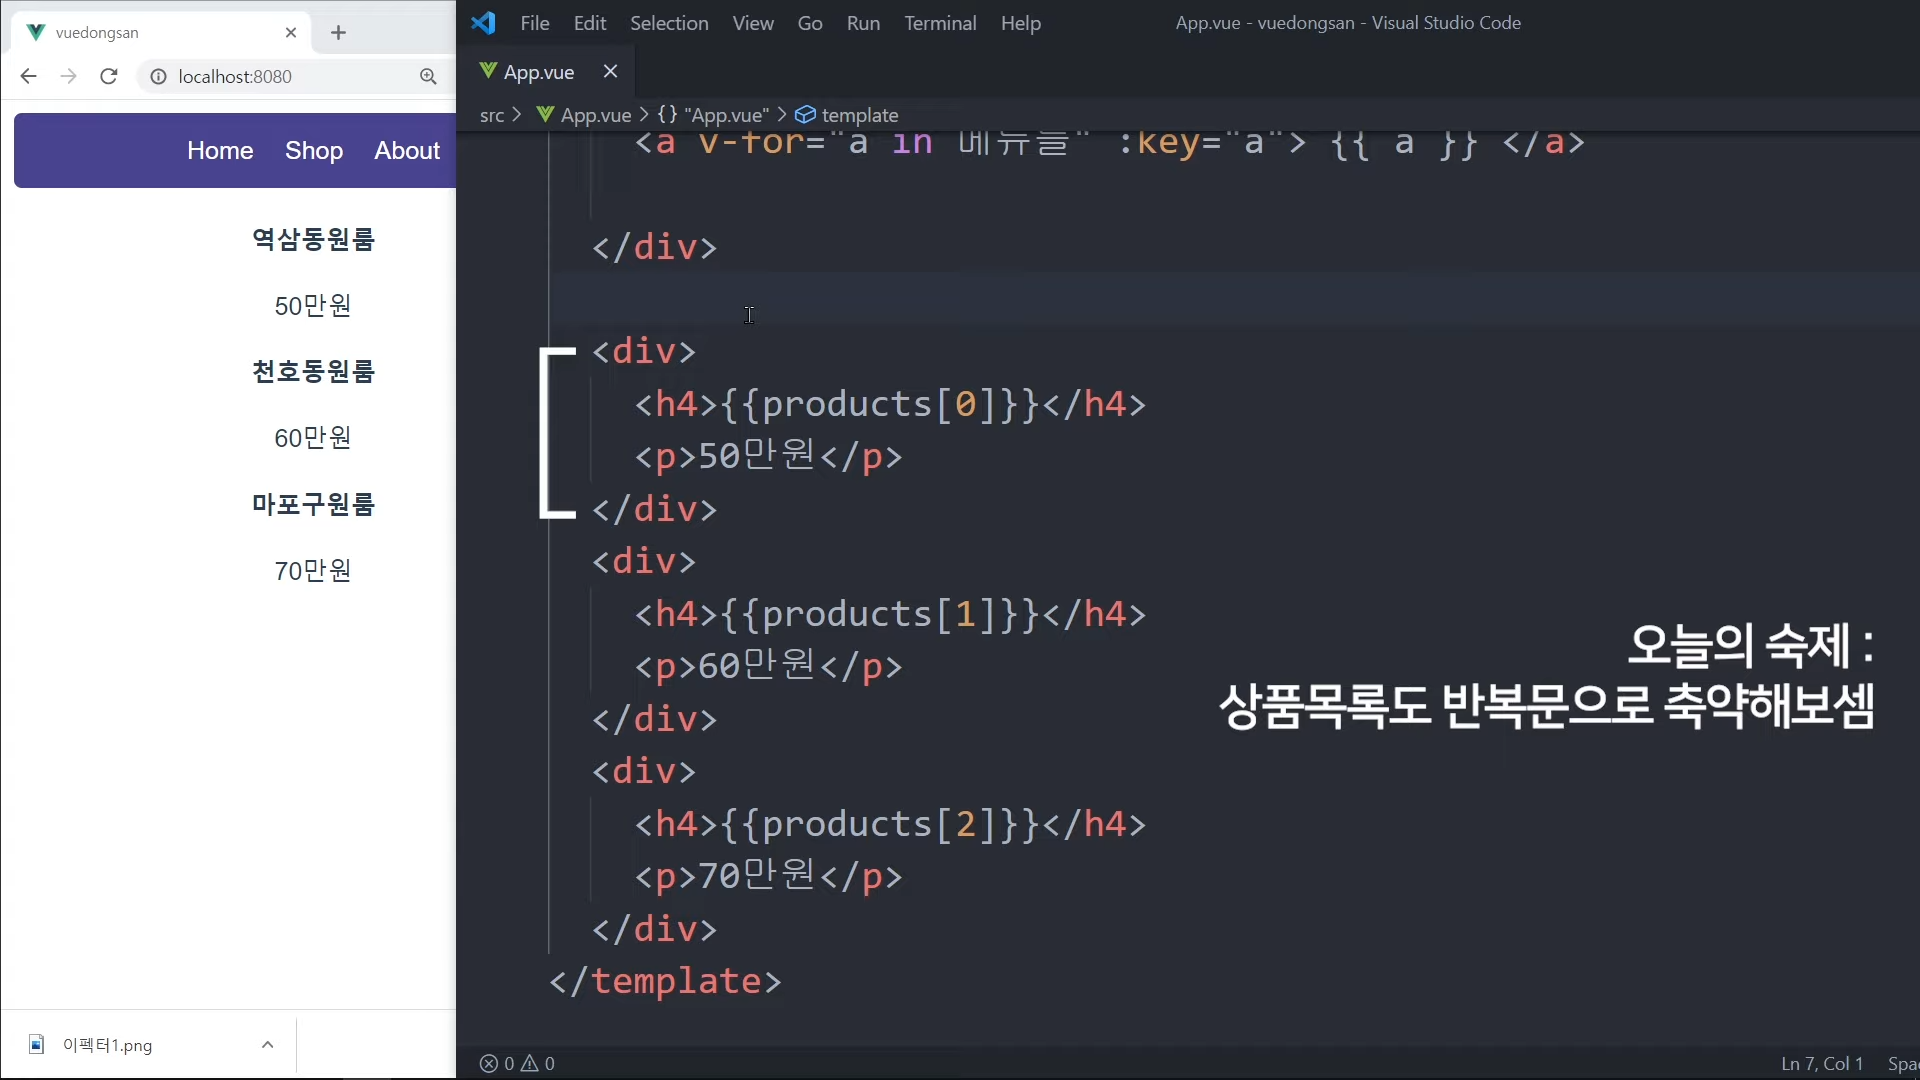Open the template breadcrumb dropdown
The width and height of the screenshot is (1920, 1080).
tap(859, 115)
